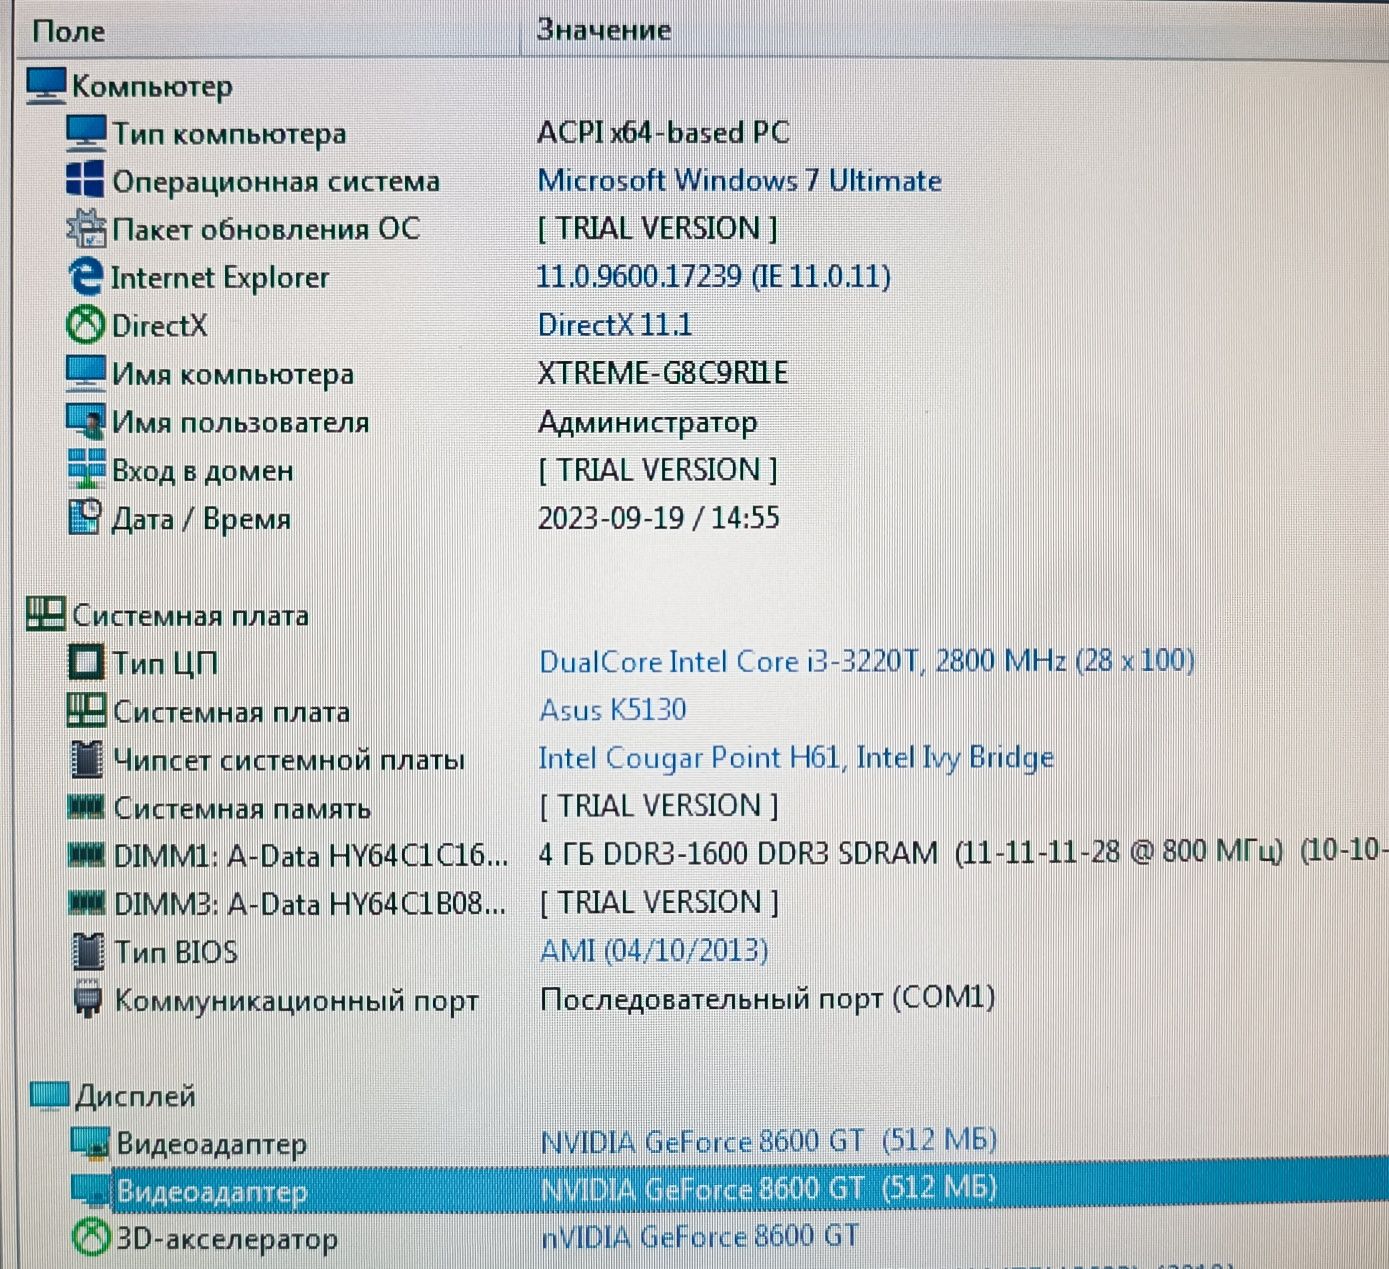The height and width of the screenshot is (1269, 1389).
Task: Click the Компьютер section icon
Action: [x=45, y=86]
